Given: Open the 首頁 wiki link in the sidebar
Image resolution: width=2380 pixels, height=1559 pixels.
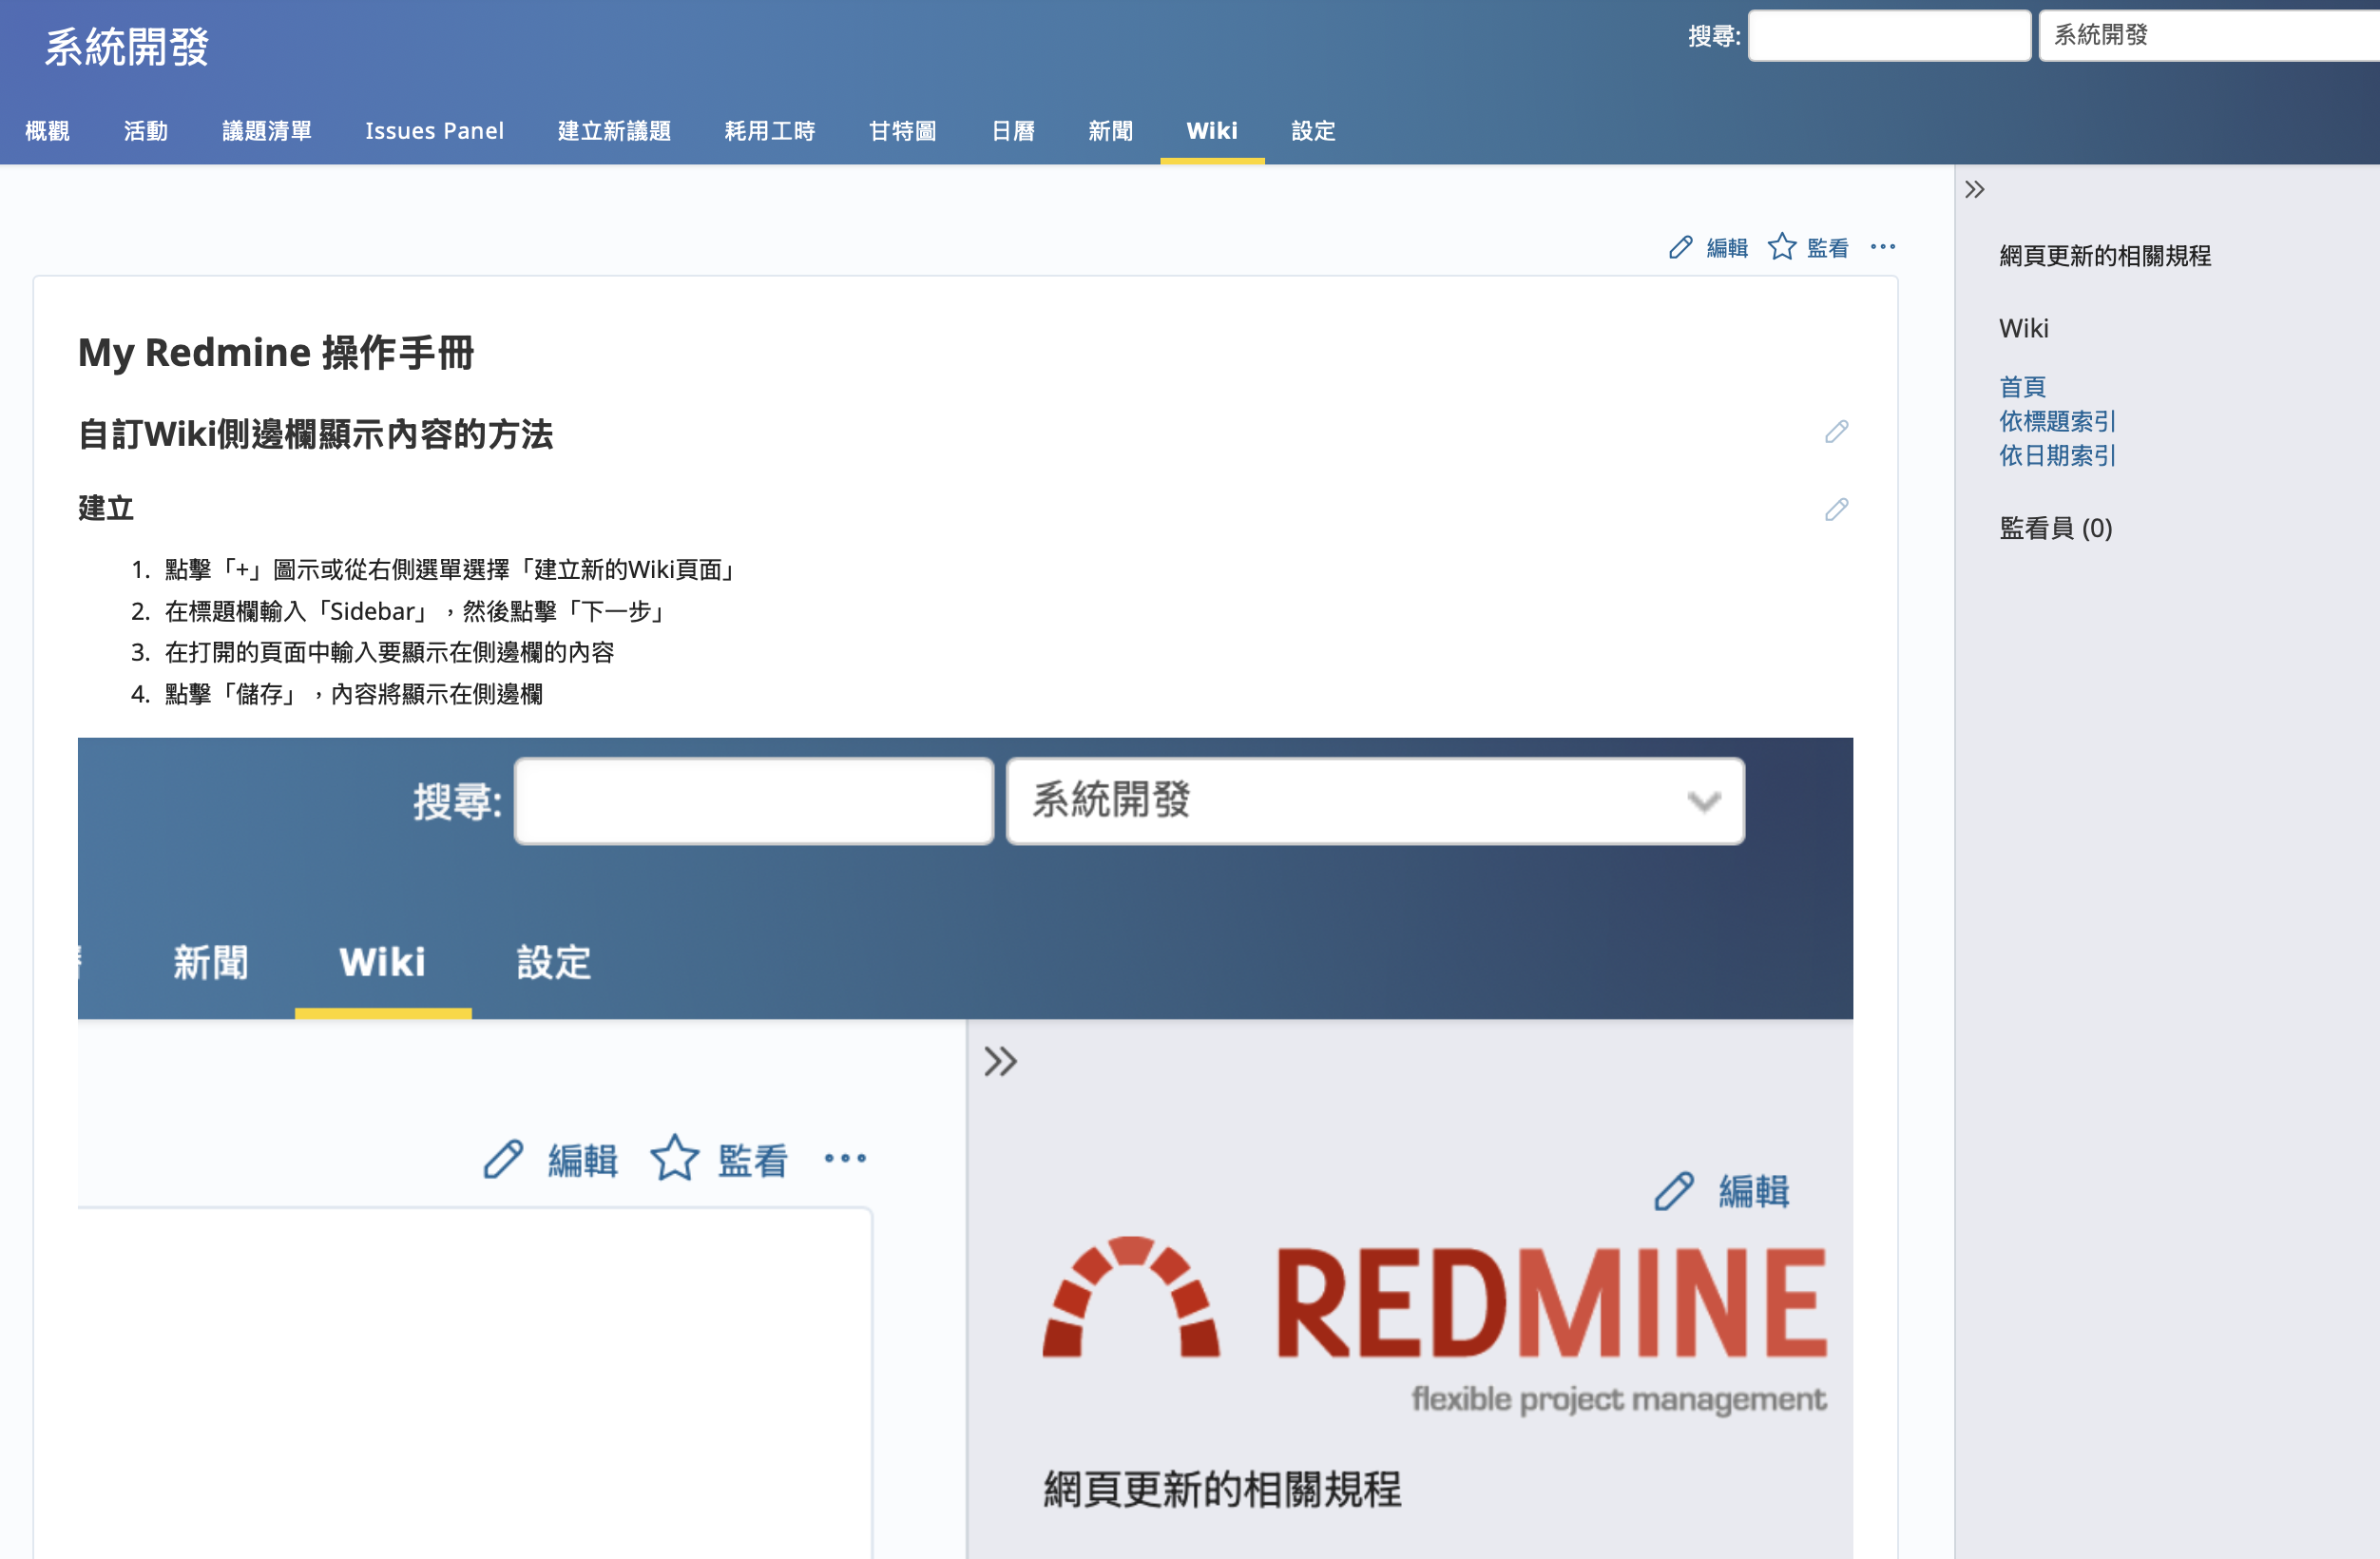Looking at the screenshot, I should [x=2021, y=387].
